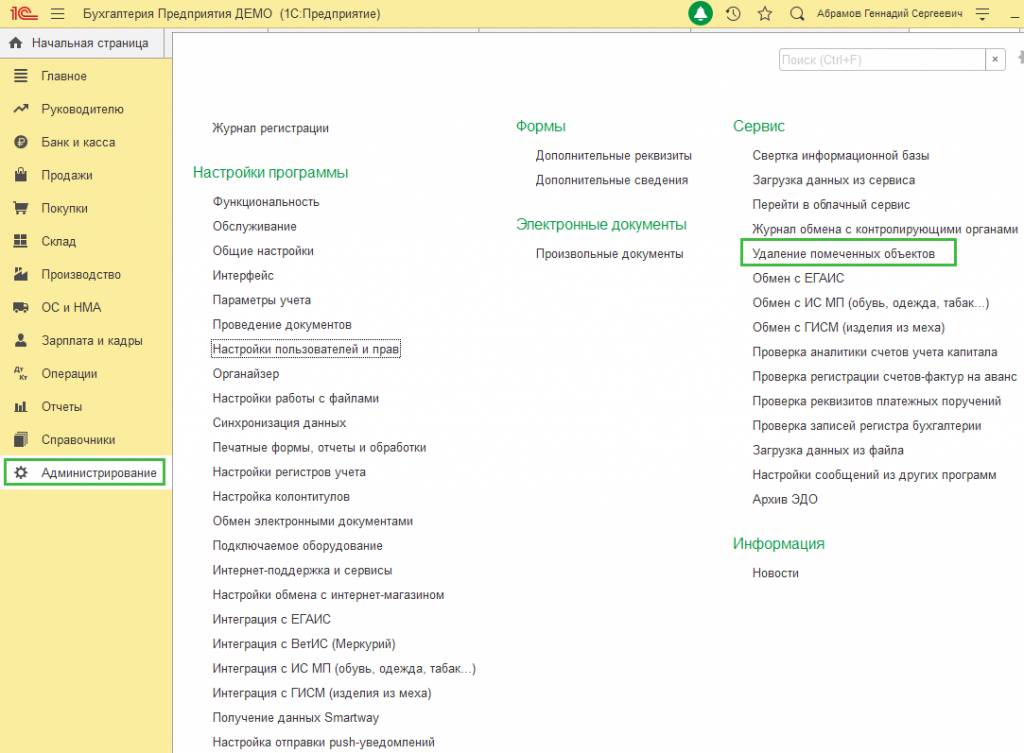Click the Руководителю chart icon
This screenshot has width=1024, height=753.
point(21,109)
